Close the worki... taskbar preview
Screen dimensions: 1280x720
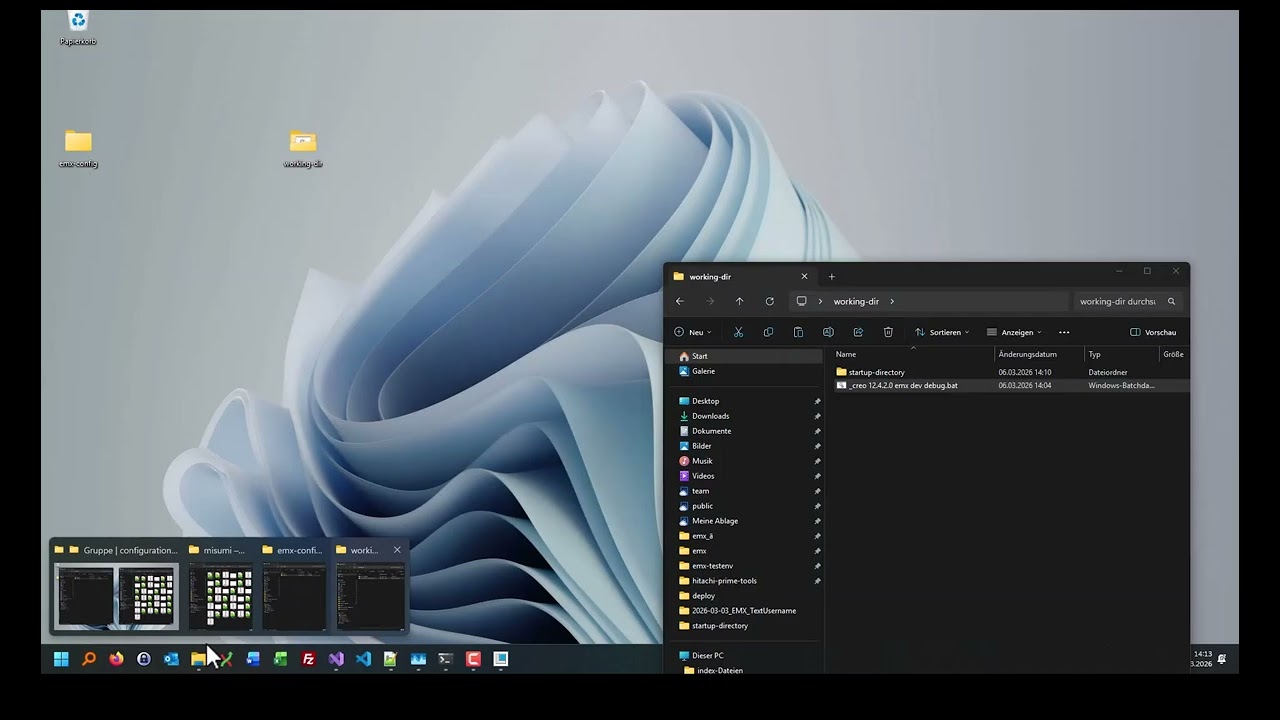(x=397, y=550)
